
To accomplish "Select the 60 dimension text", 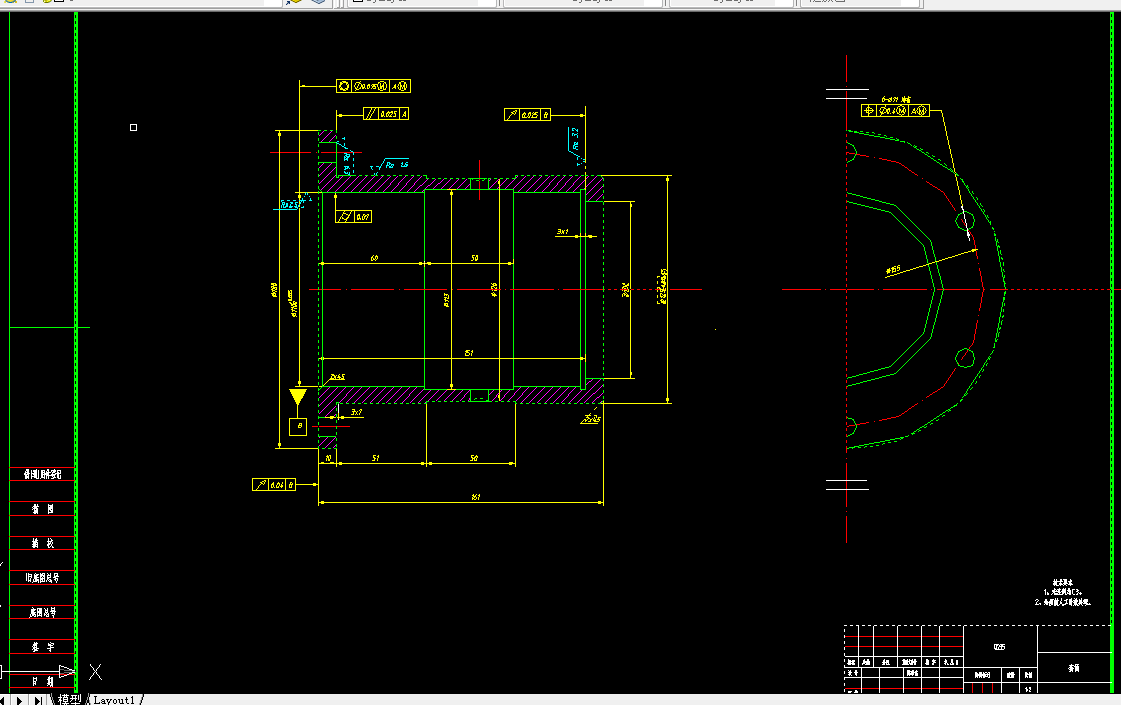I will pos(374,258).
